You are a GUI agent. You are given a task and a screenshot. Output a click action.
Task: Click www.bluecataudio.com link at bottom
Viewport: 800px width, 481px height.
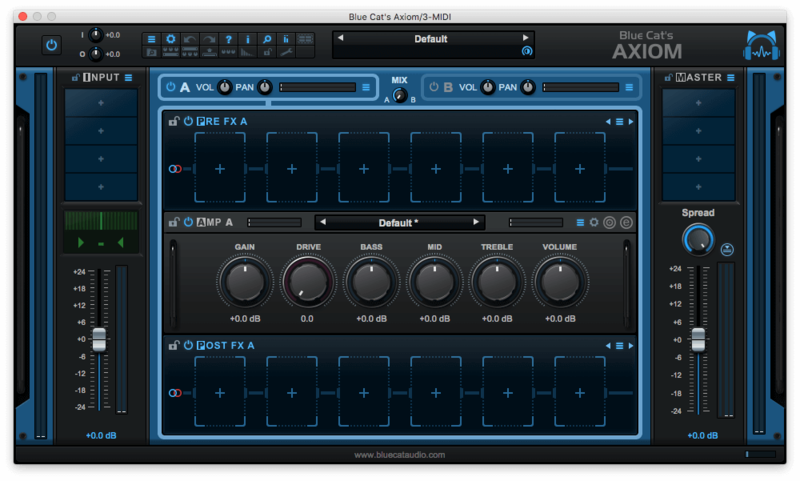tap(400, 455)
